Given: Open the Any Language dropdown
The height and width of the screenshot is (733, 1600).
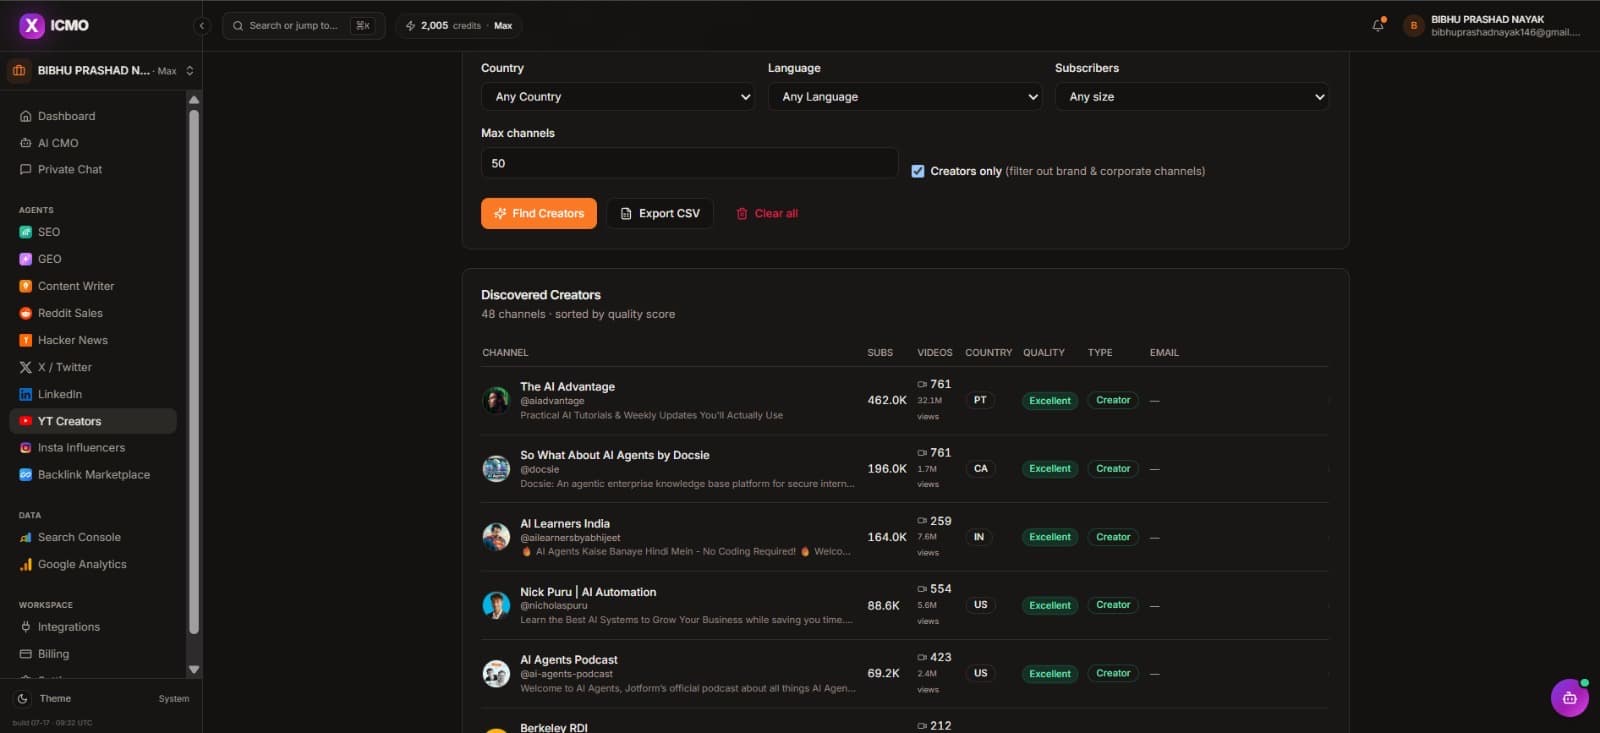Looking at the screenshot, I should [905, 97].
